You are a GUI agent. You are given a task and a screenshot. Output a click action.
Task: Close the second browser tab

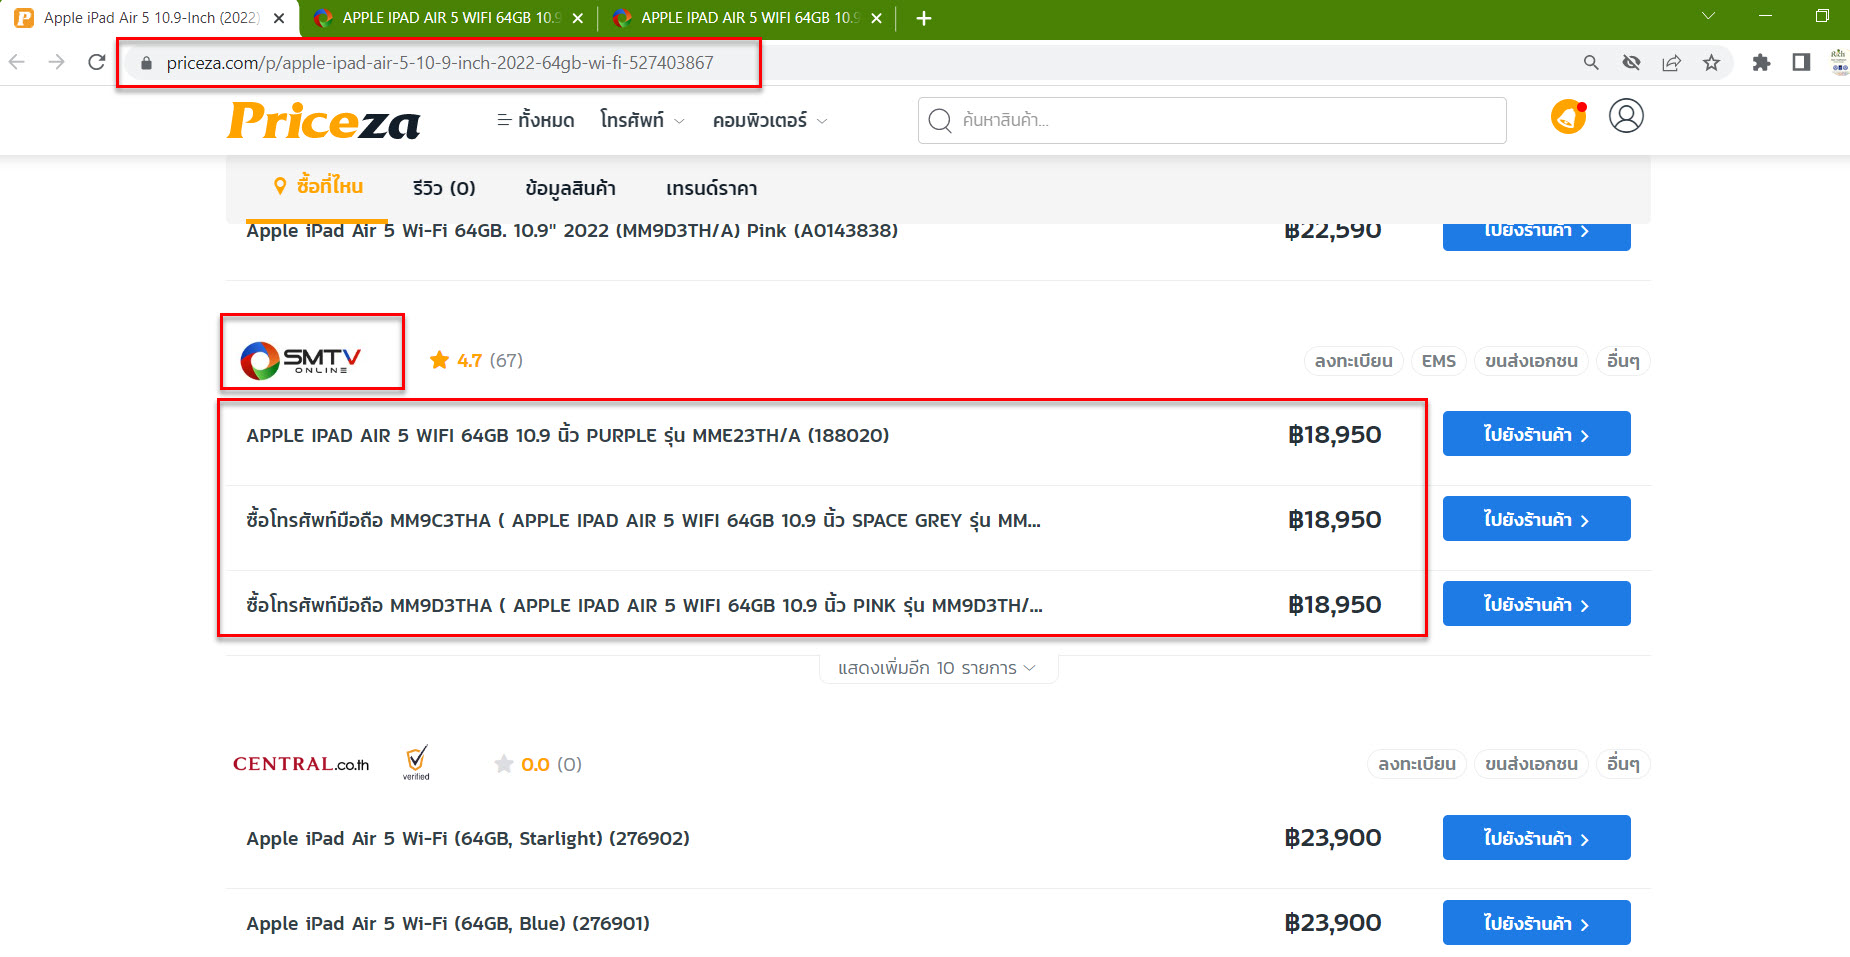tap(577, 18)
